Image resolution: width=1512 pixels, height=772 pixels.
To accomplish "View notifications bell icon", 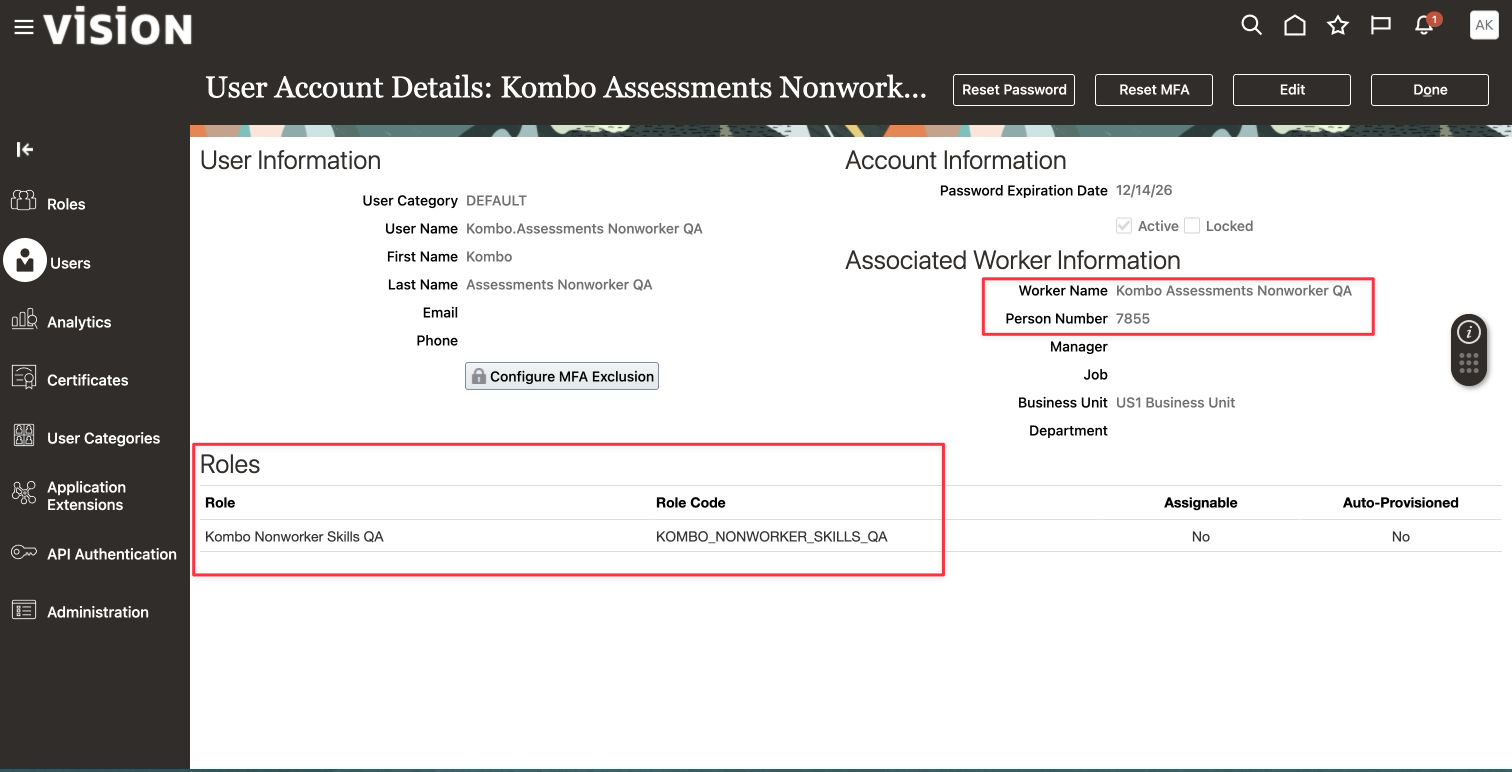I will [1425, 25].
